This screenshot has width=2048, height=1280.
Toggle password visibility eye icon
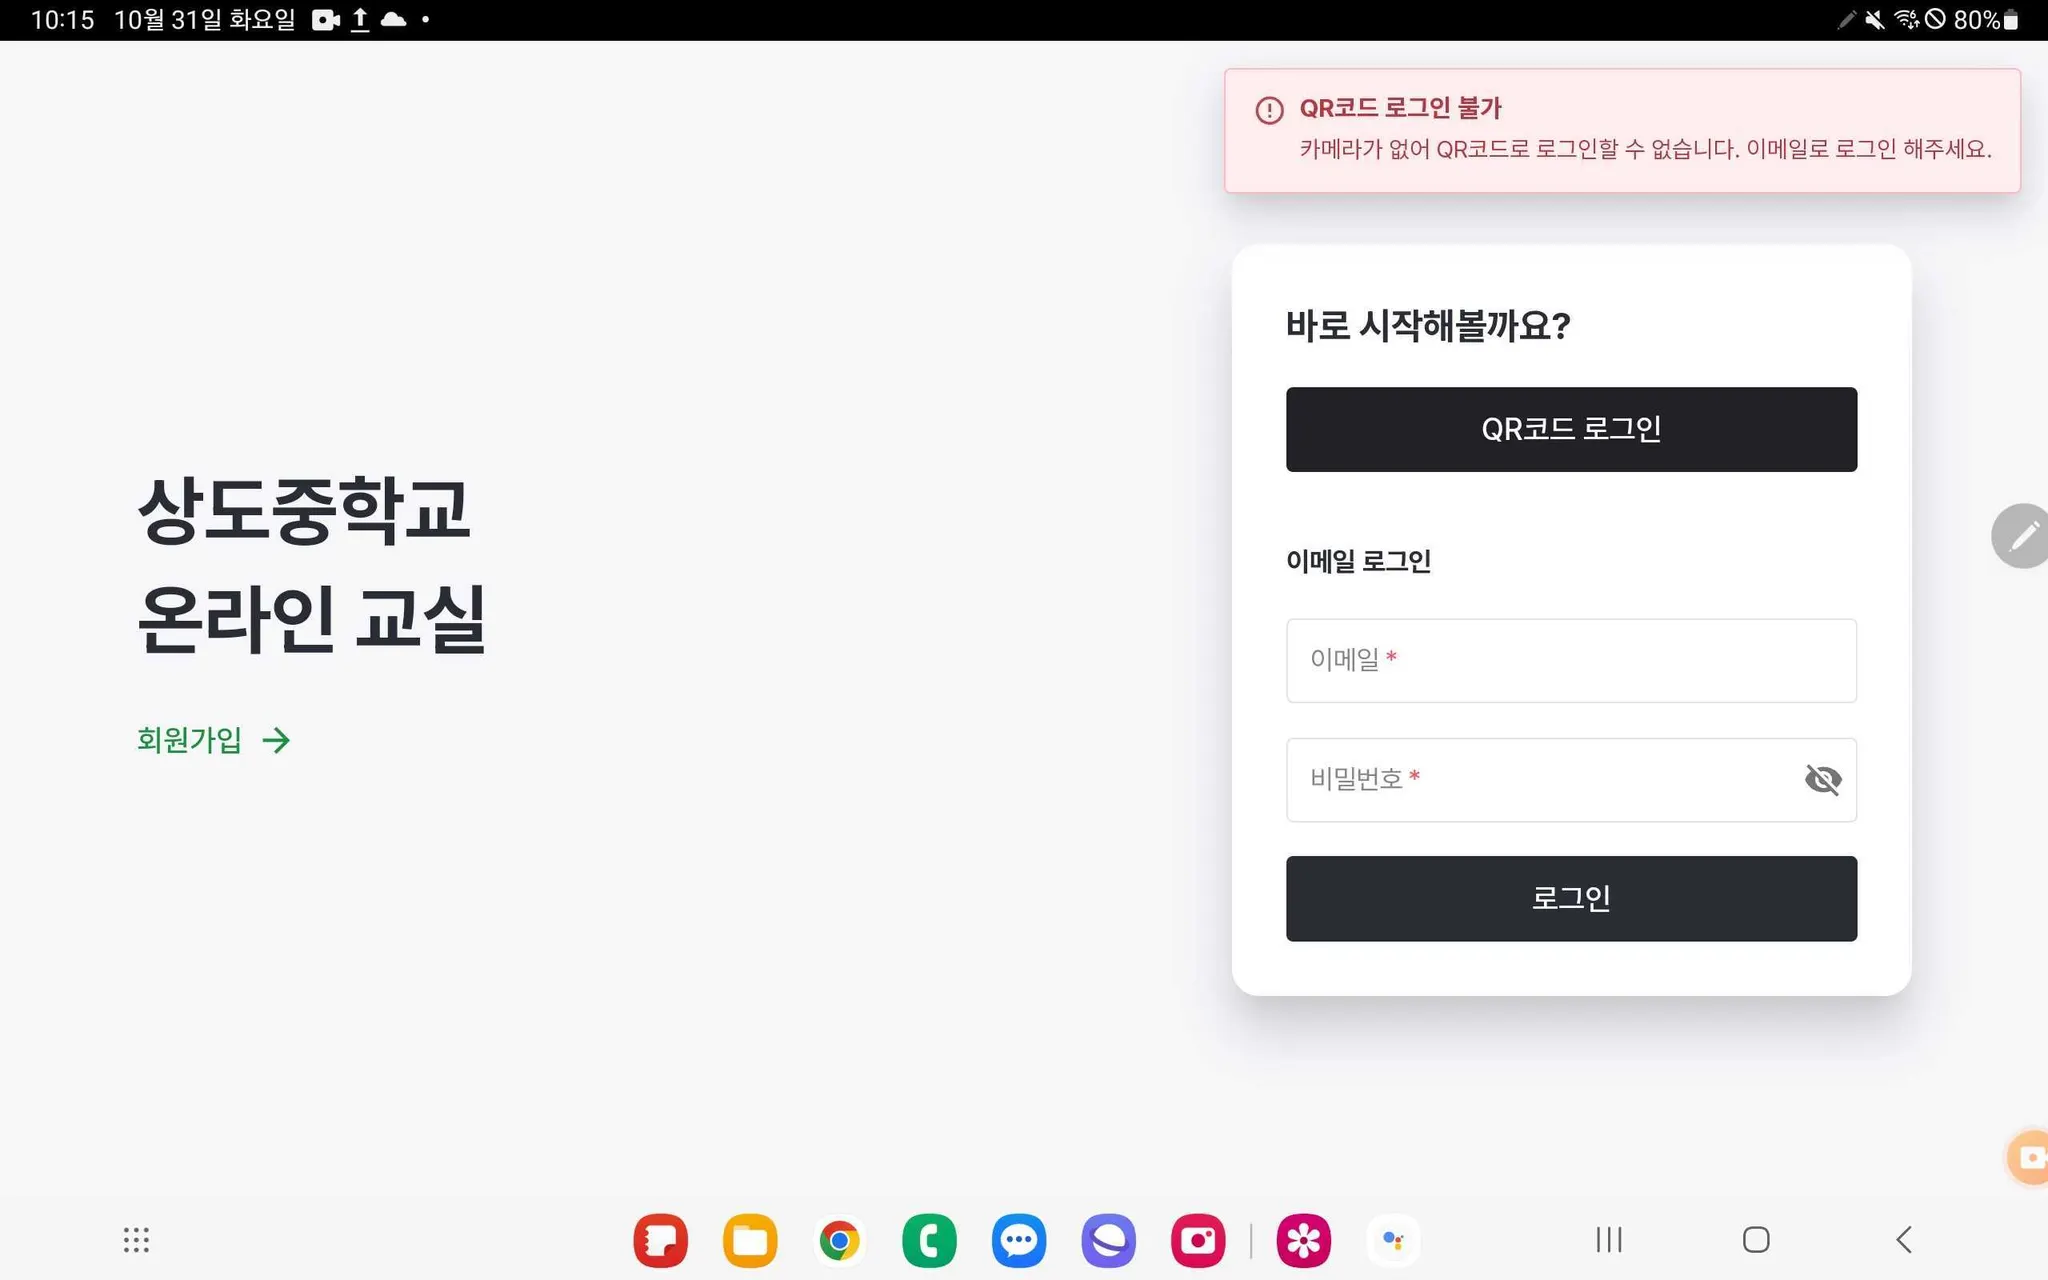pyautogui.click(x=1822, y=779)
